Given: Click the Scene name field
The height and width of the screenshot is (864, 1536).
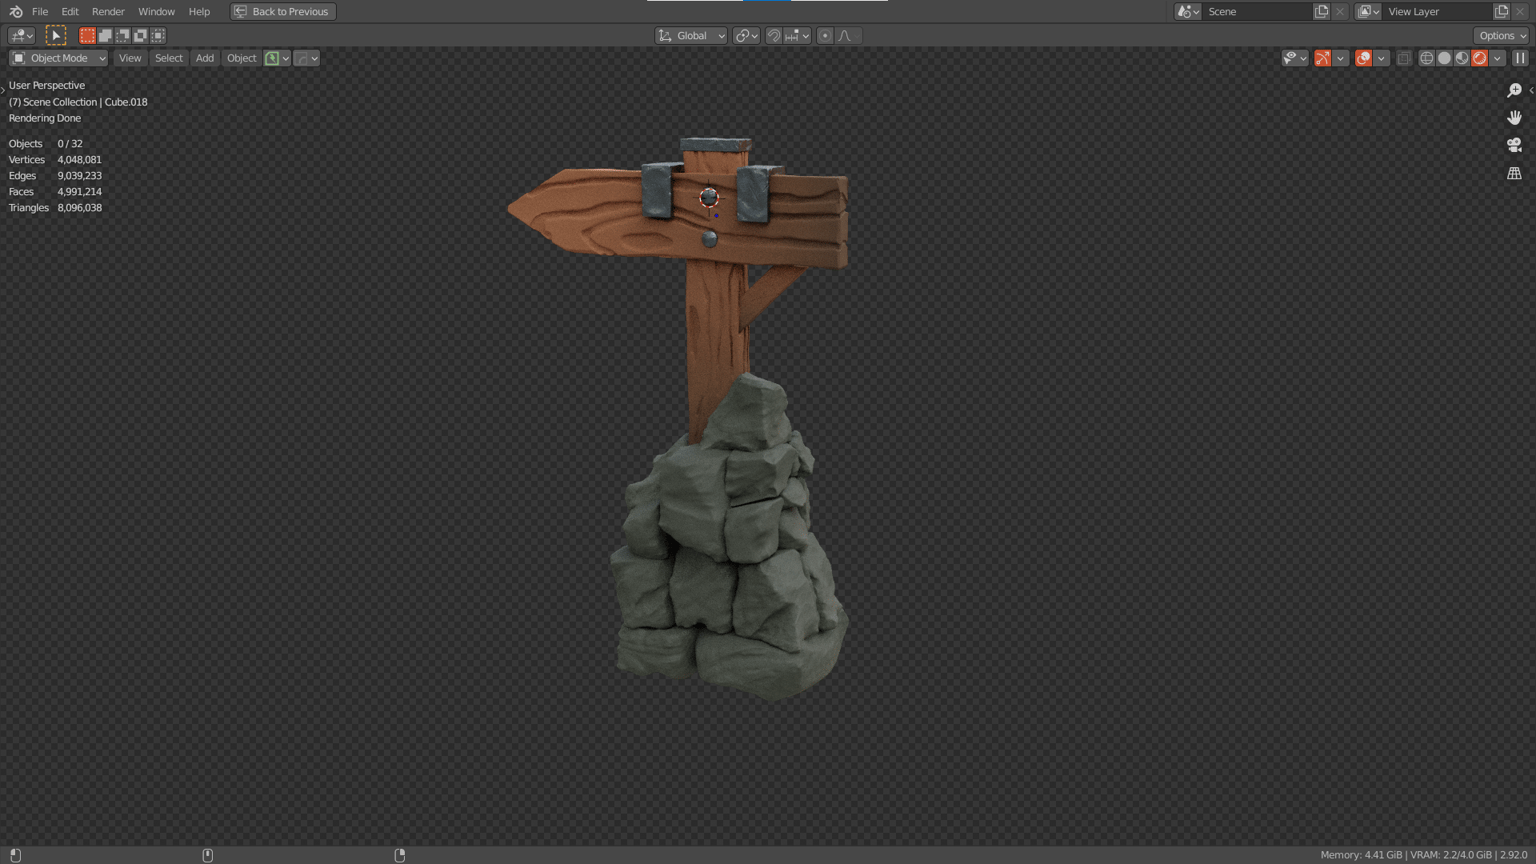Looking at the screenshot, I should pos(1257,11).
